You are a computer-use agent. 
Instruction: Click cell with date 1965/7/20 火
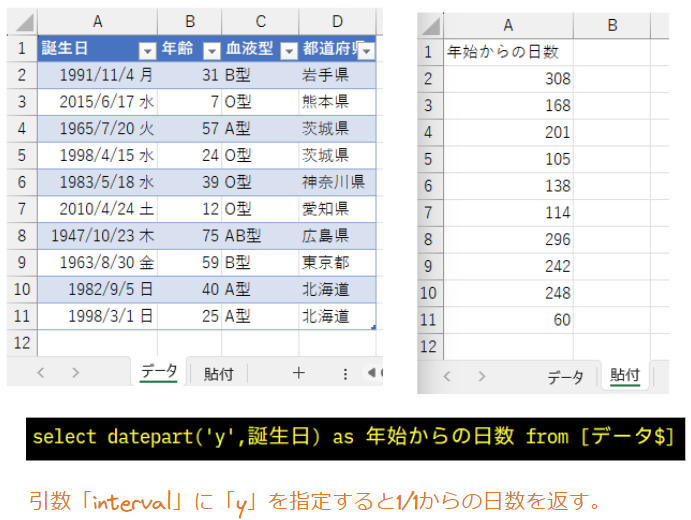(97, 129)
